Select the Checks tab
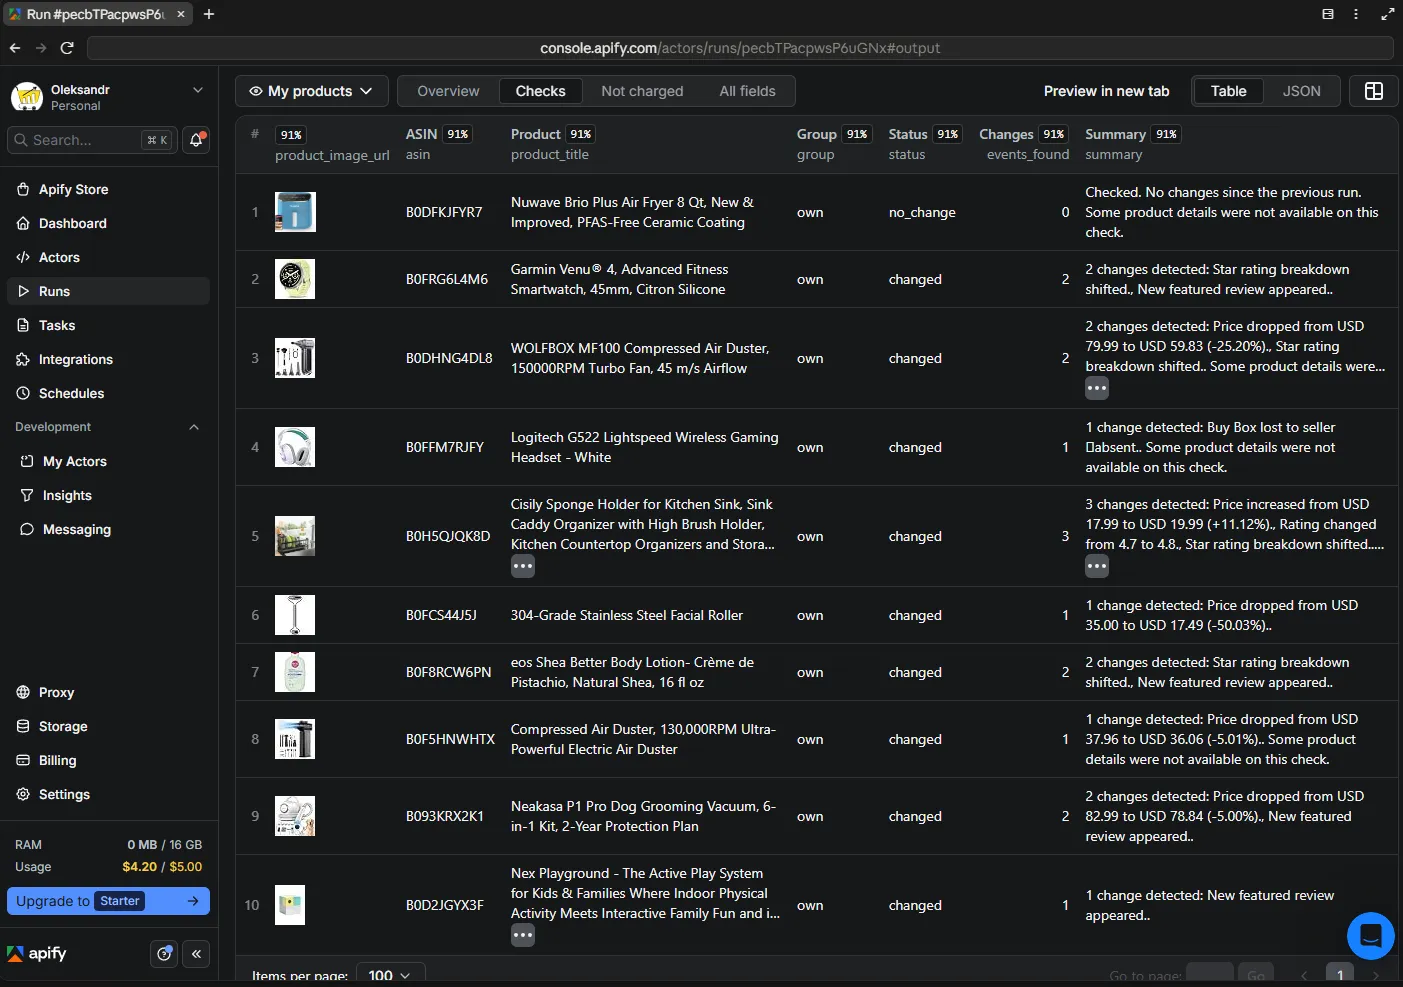The image size is (1403, 987). pos(541,91)
